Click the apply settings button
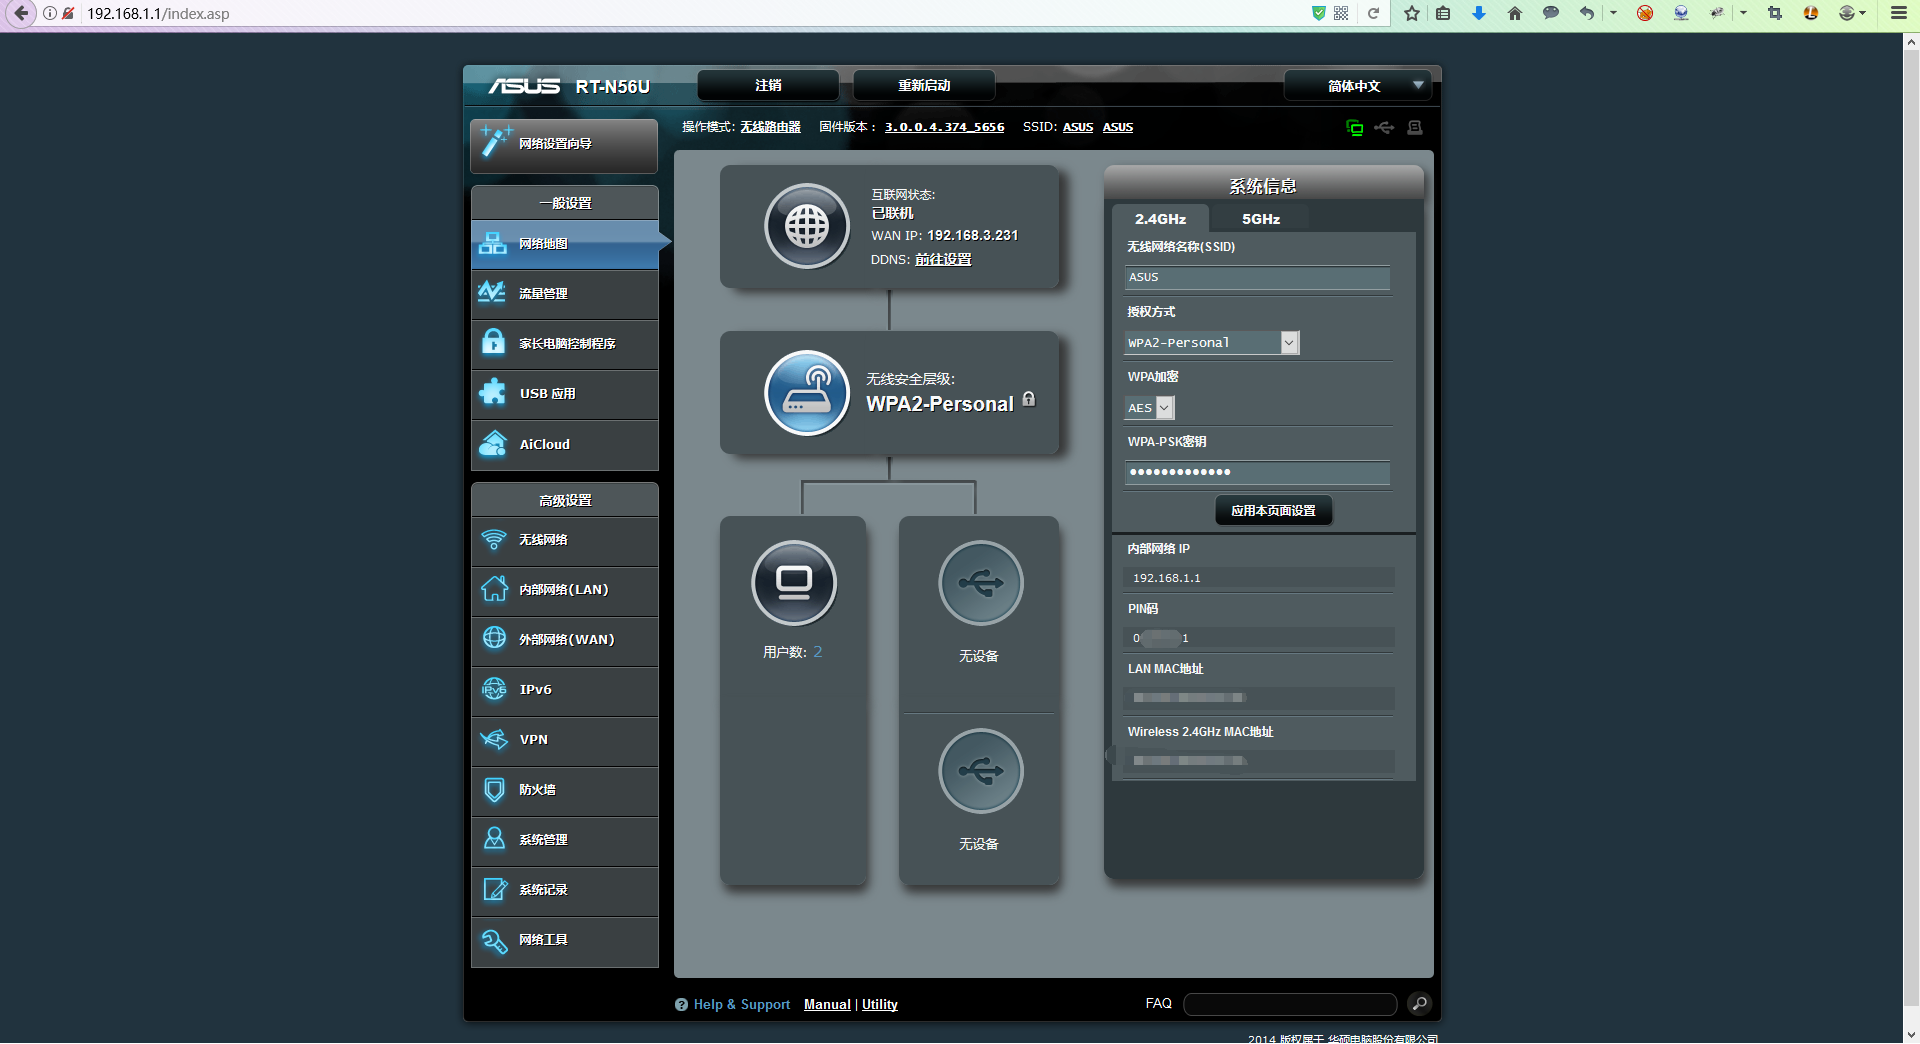This screenshot has height=1044, width=1920. (x=1273, y=511)
